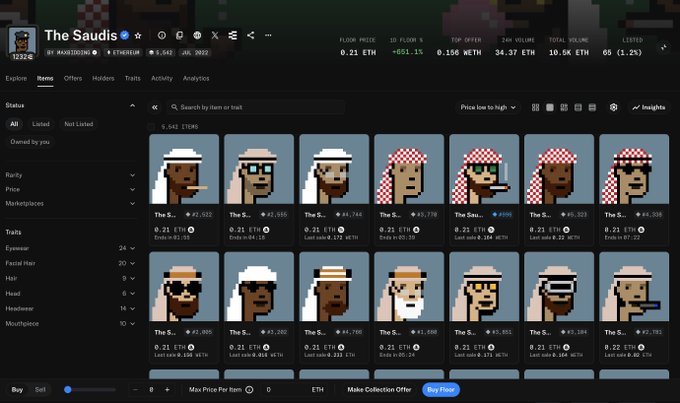Viewport: 680px width, 403px height.
Task: Expand the Mouthpiece trait filter
Action: coord(70,324)
